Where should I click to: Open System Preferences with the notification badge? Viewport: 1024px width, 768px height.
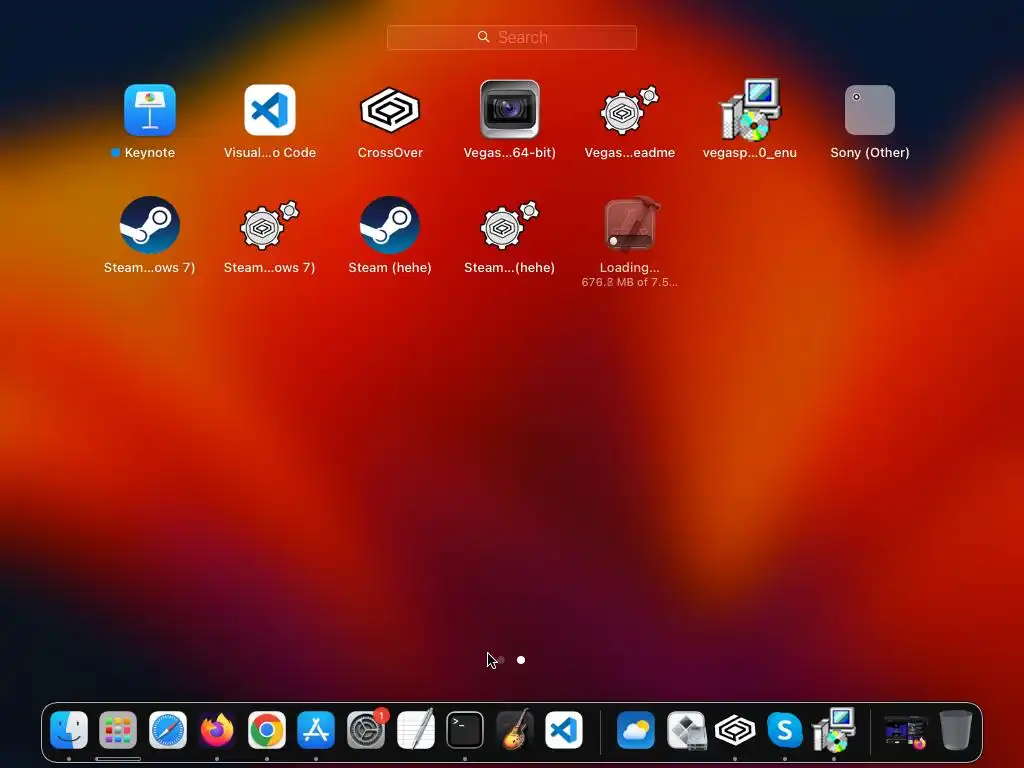(x=366, y=729)
